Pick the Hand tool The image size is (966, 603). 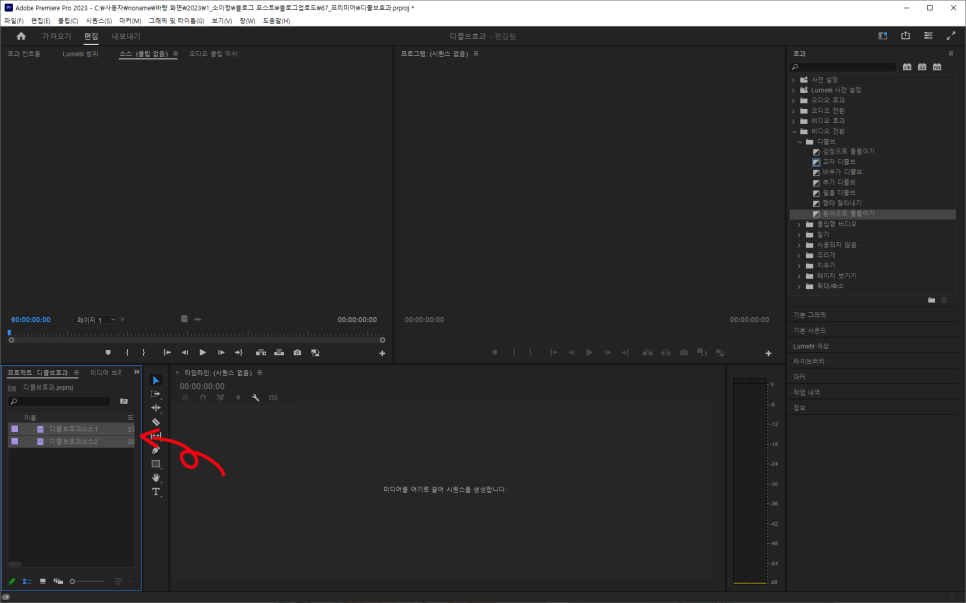[155, 478]
